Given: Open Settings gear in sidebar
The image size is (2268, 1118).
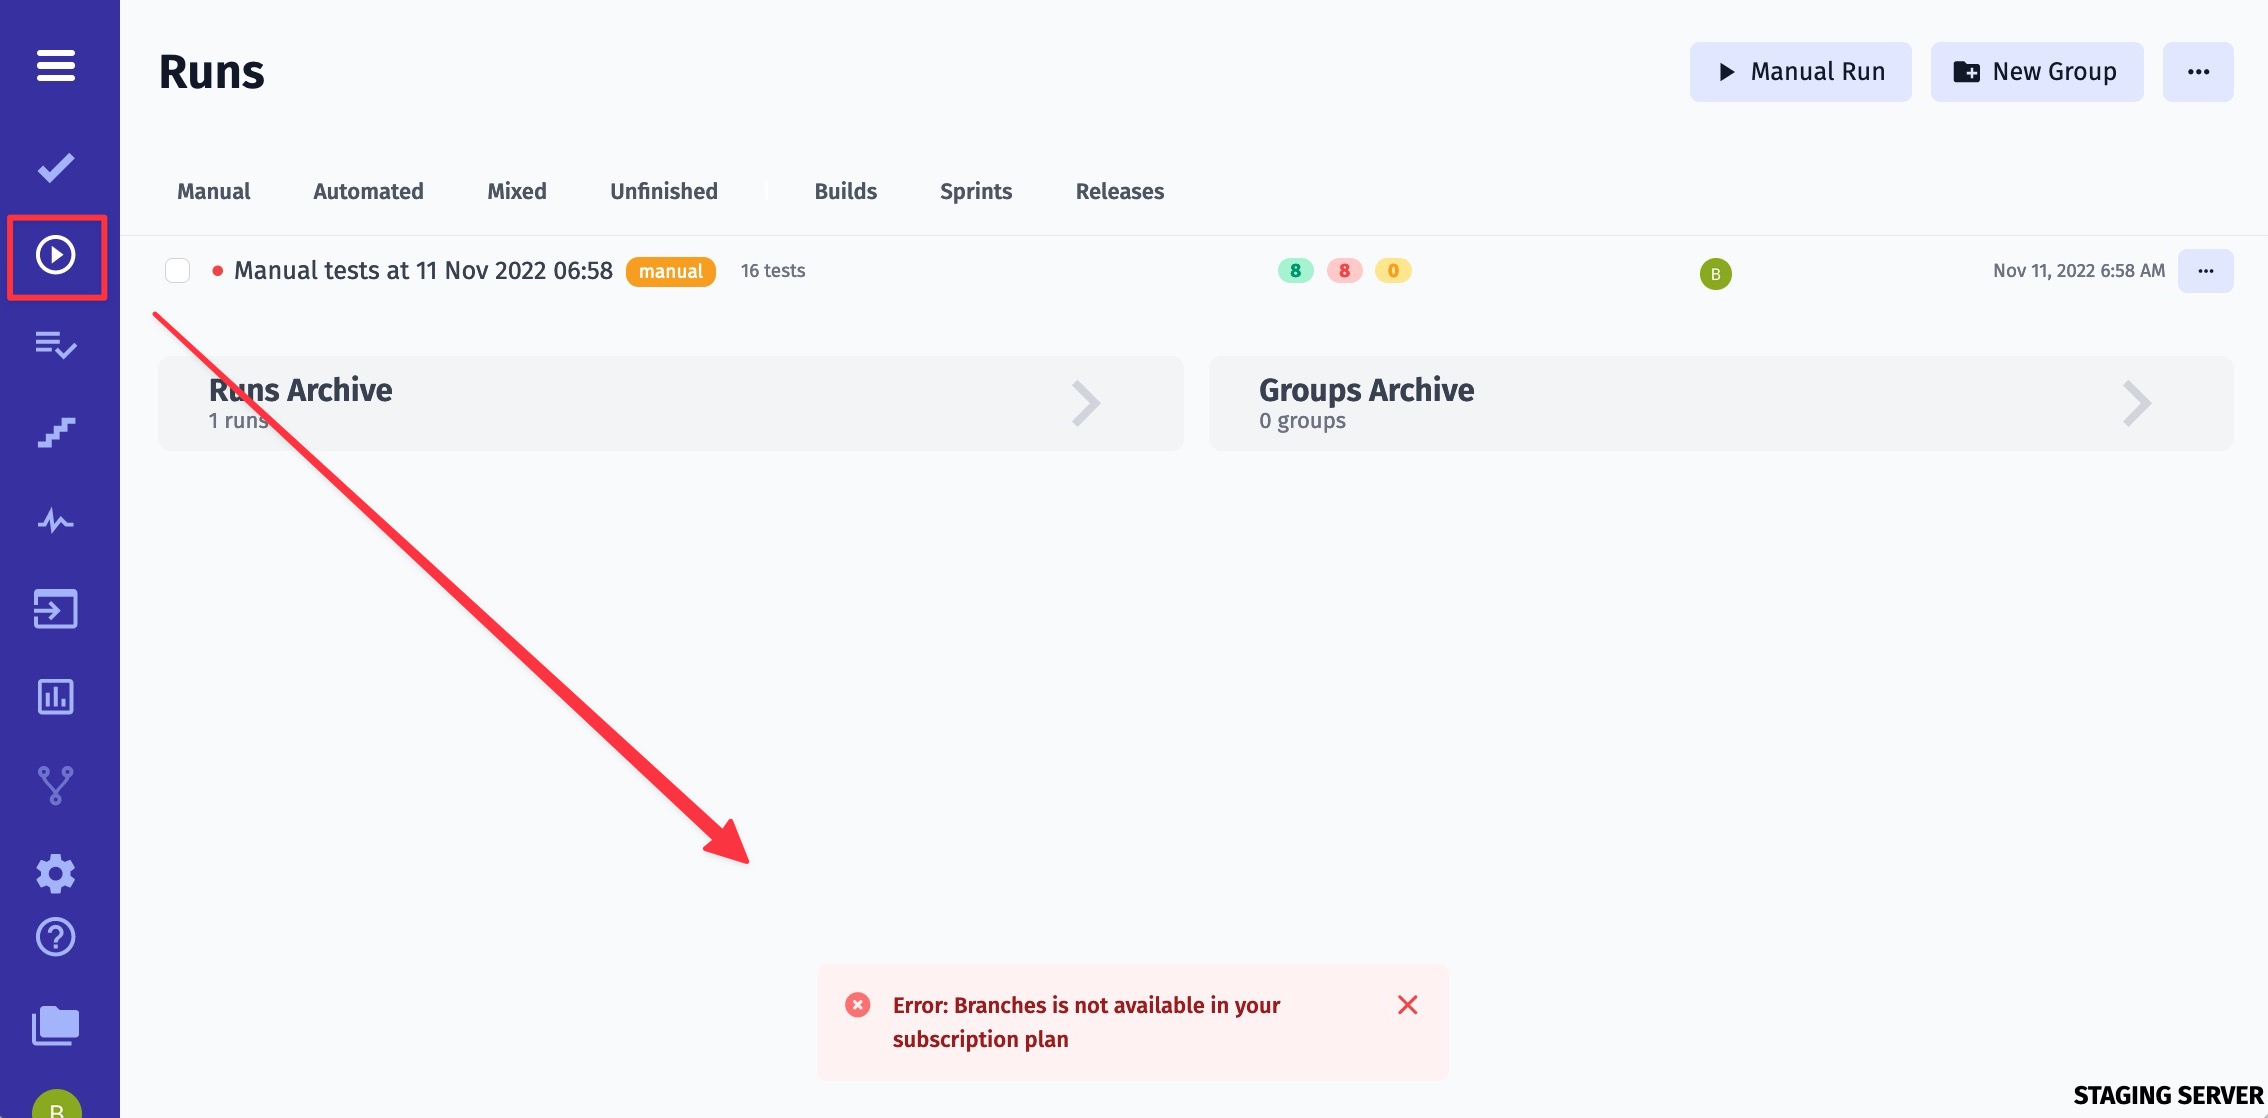Looking at the screenshot, I should coord(56,873).
